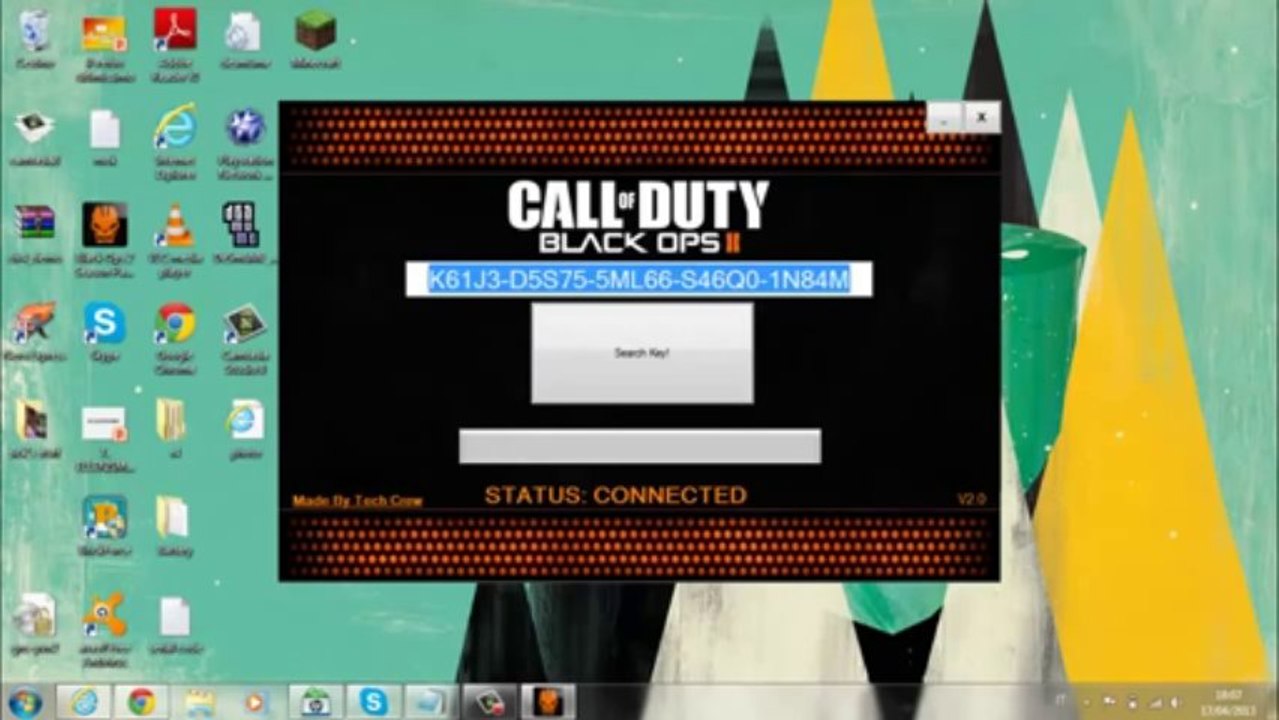This screenshot has height=720, width=1279.
Task: Click the taskbar clock and date
Action: click(x=1227, y=702)
